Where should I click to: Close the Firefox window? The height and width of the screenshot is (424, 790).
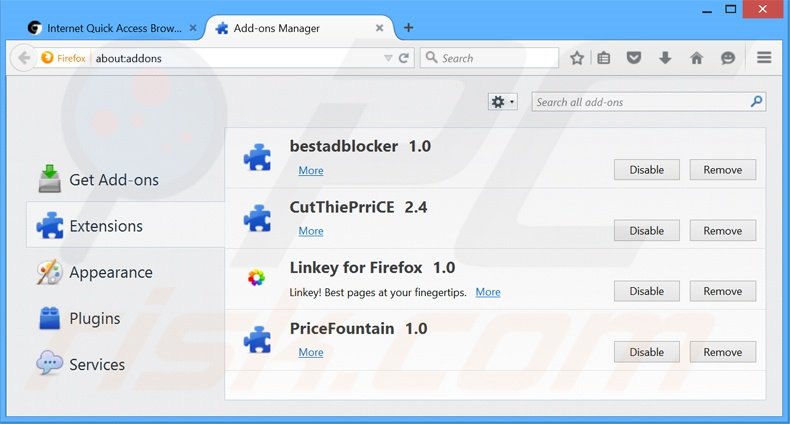click(763, 9)
